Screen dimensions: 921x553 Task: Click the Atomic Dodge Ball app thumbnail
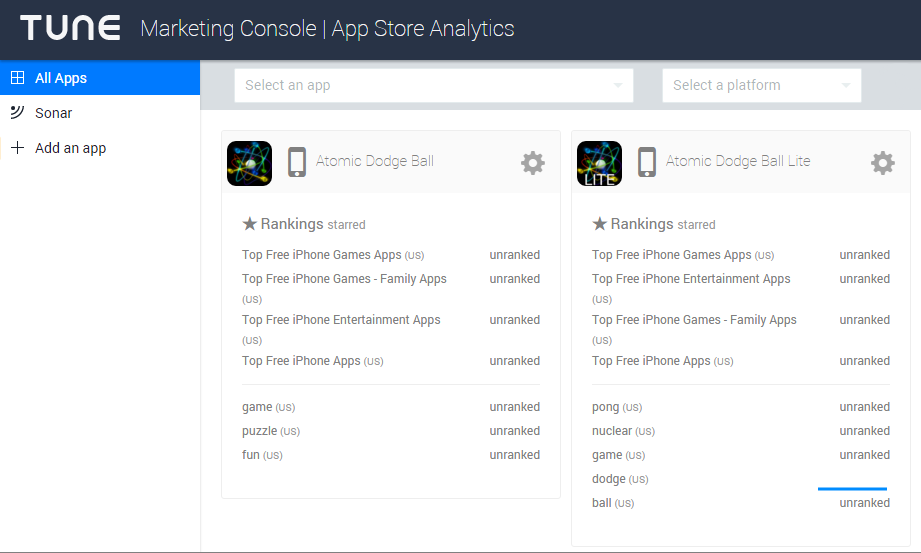tap(249, 163)
